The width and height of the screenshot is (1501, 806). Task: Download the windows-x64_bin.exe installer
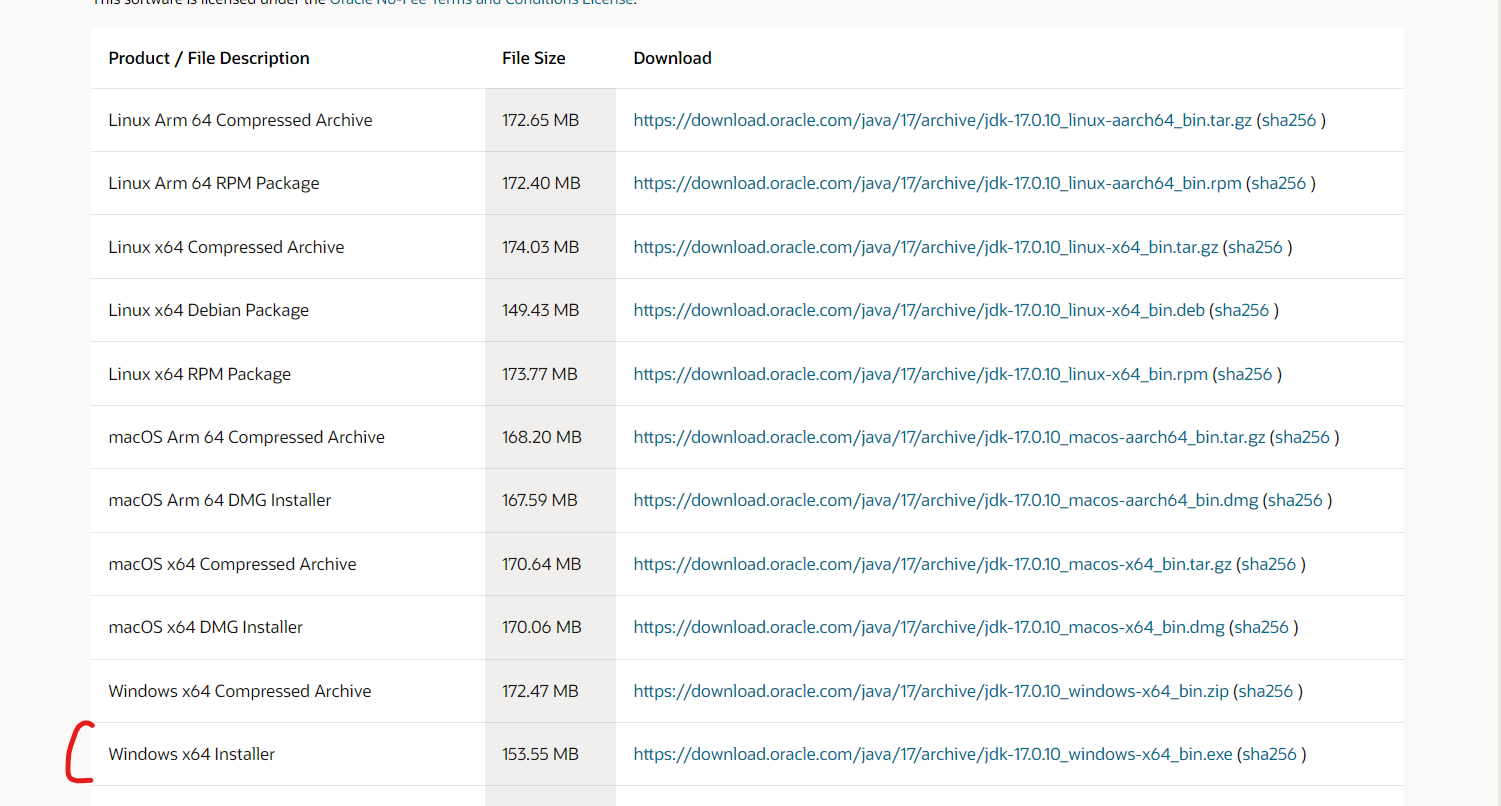click(933, 754)
